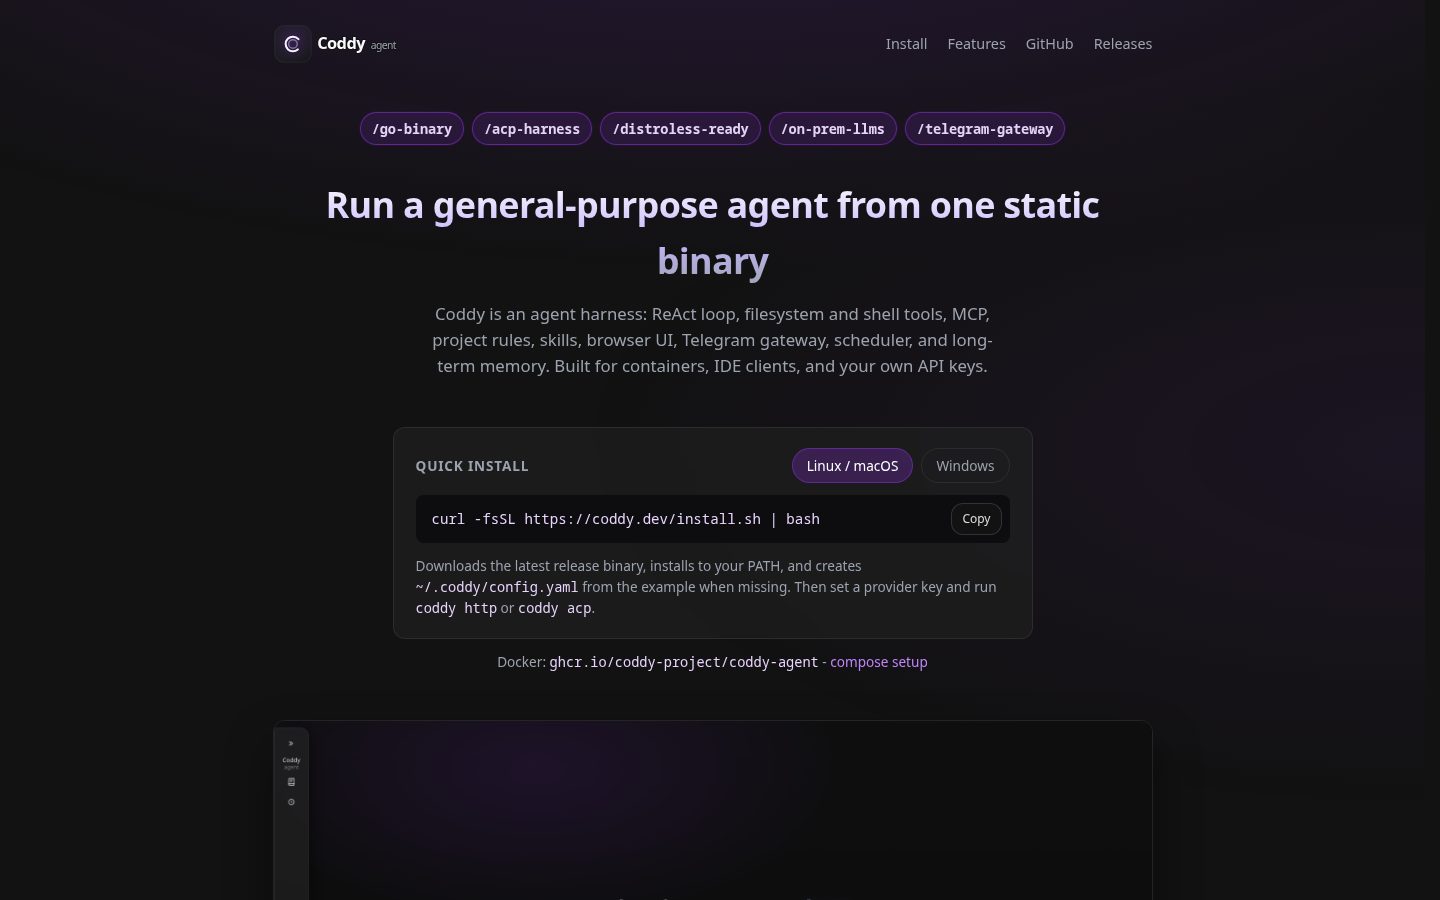Click the /distroless-ready tag pill

click(680, 129)
